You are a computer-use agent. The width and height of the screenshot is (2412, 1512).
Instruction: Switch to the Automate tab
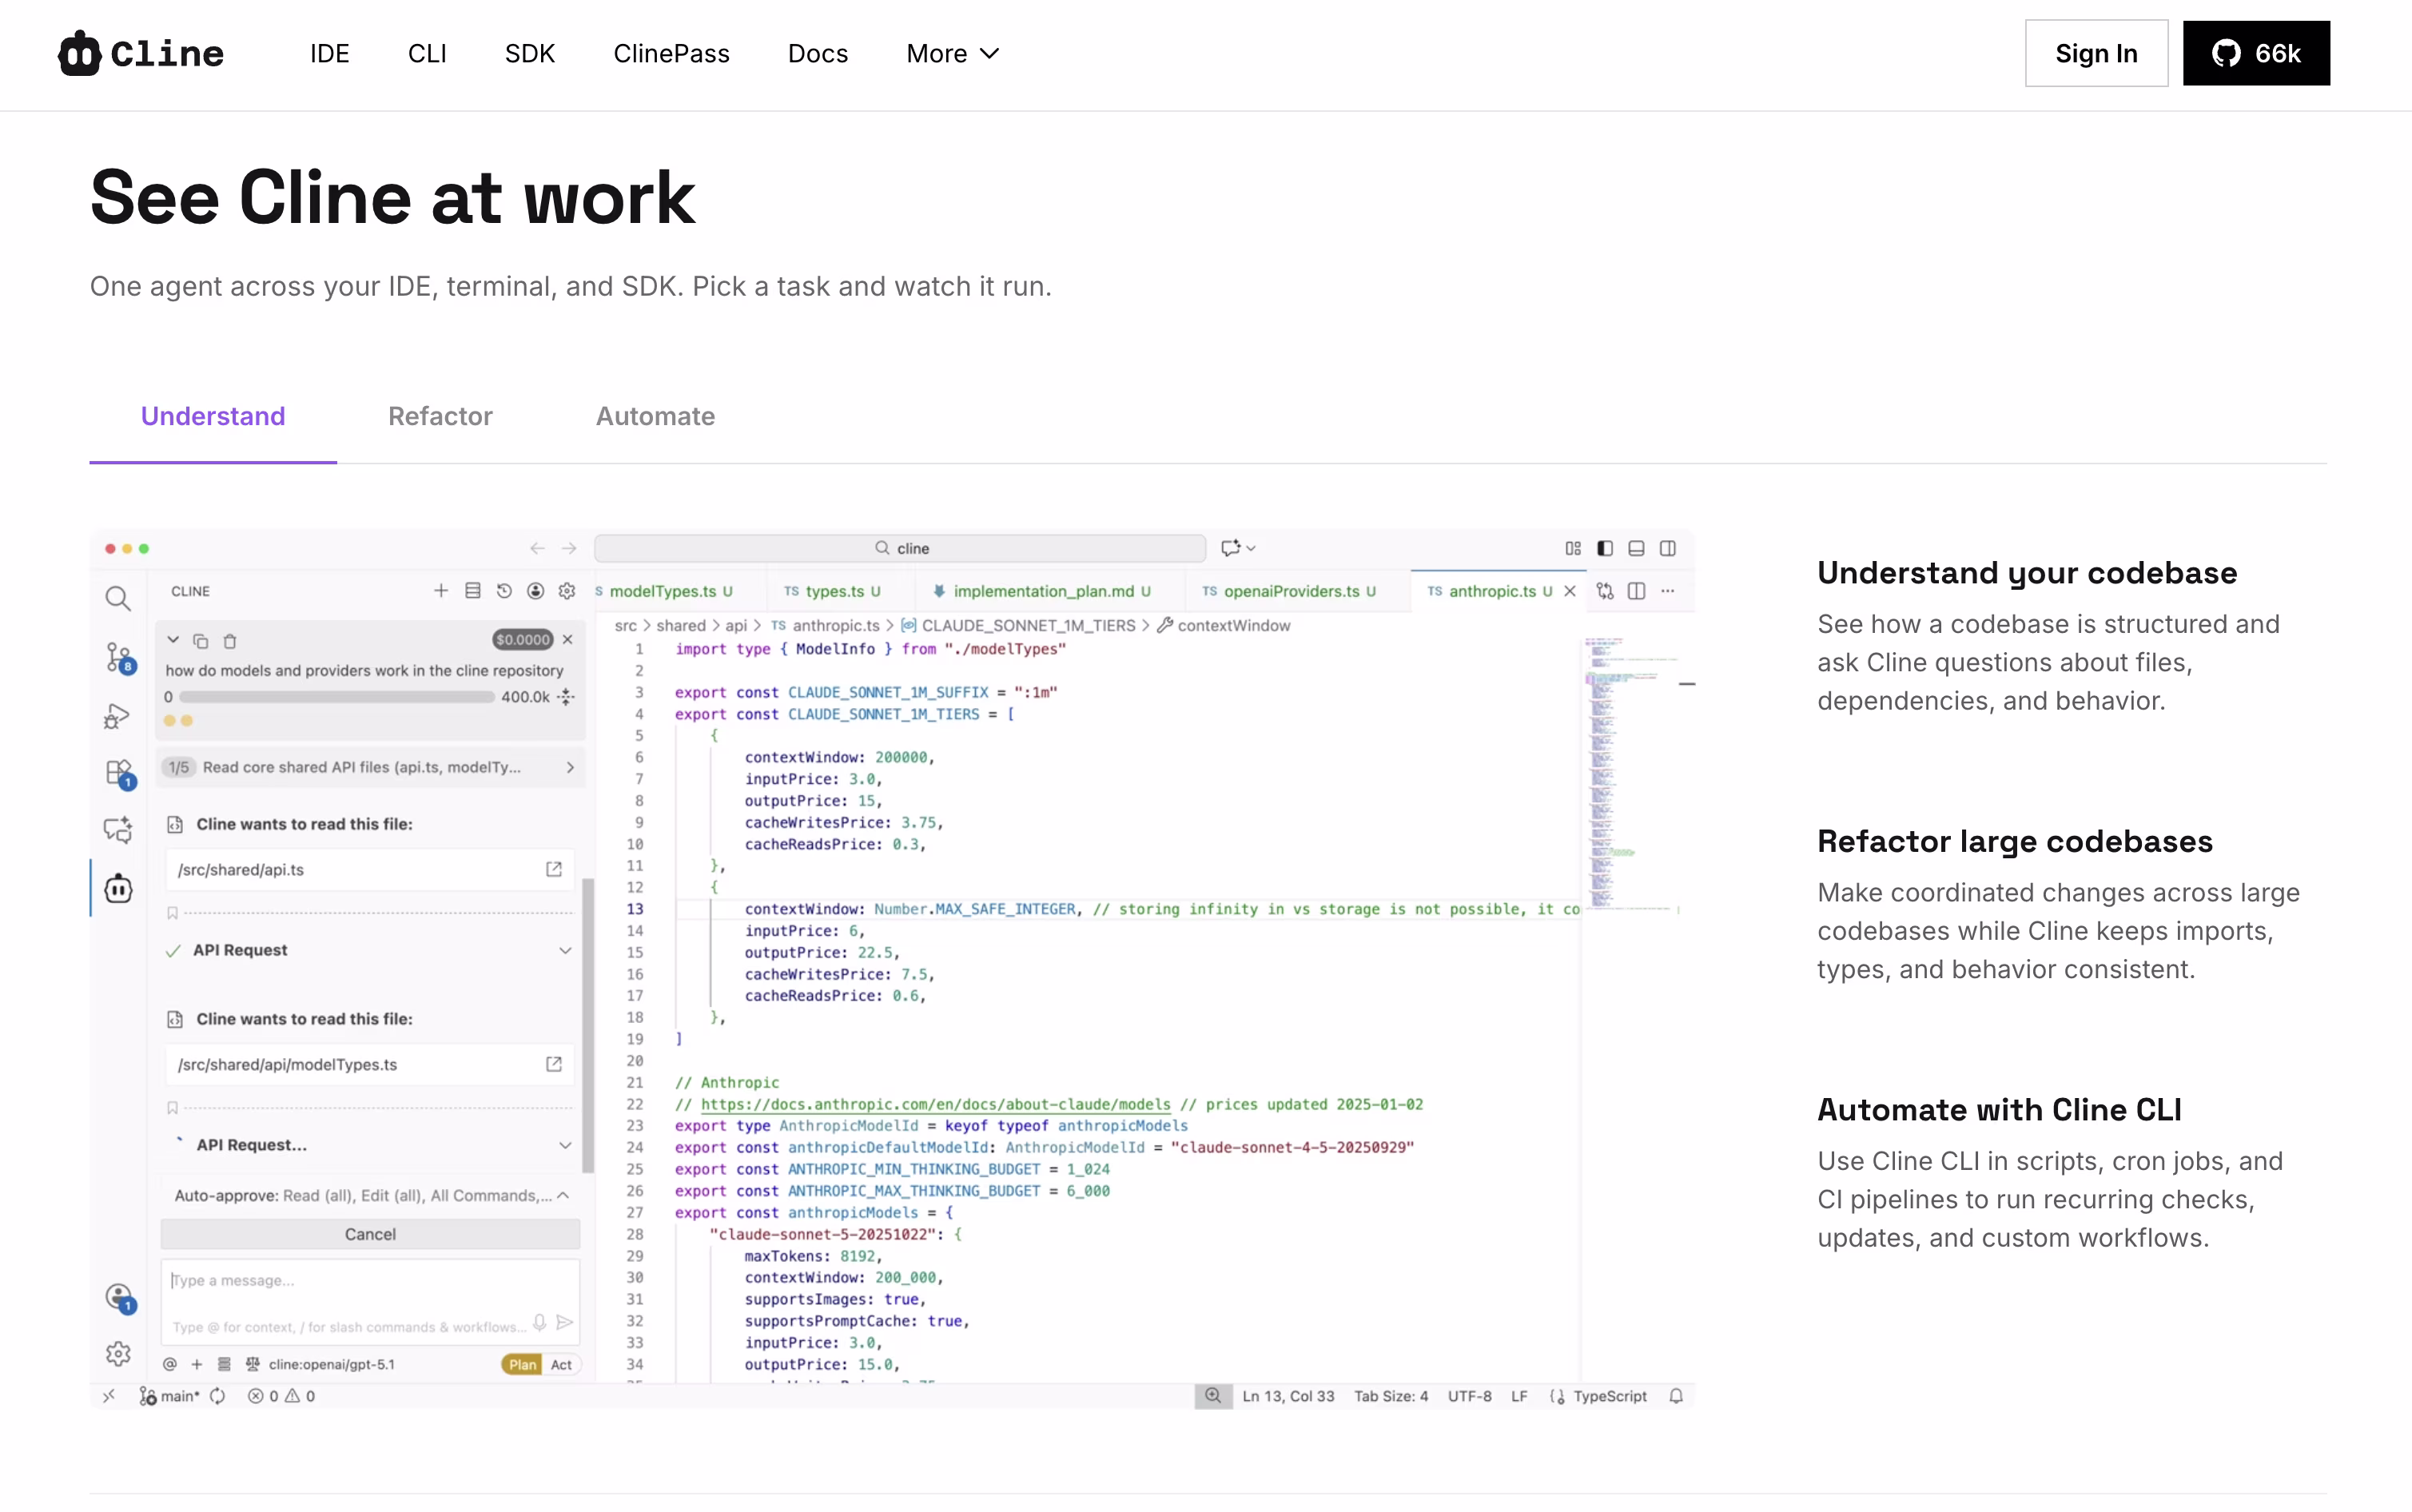(x=655, y=416)
